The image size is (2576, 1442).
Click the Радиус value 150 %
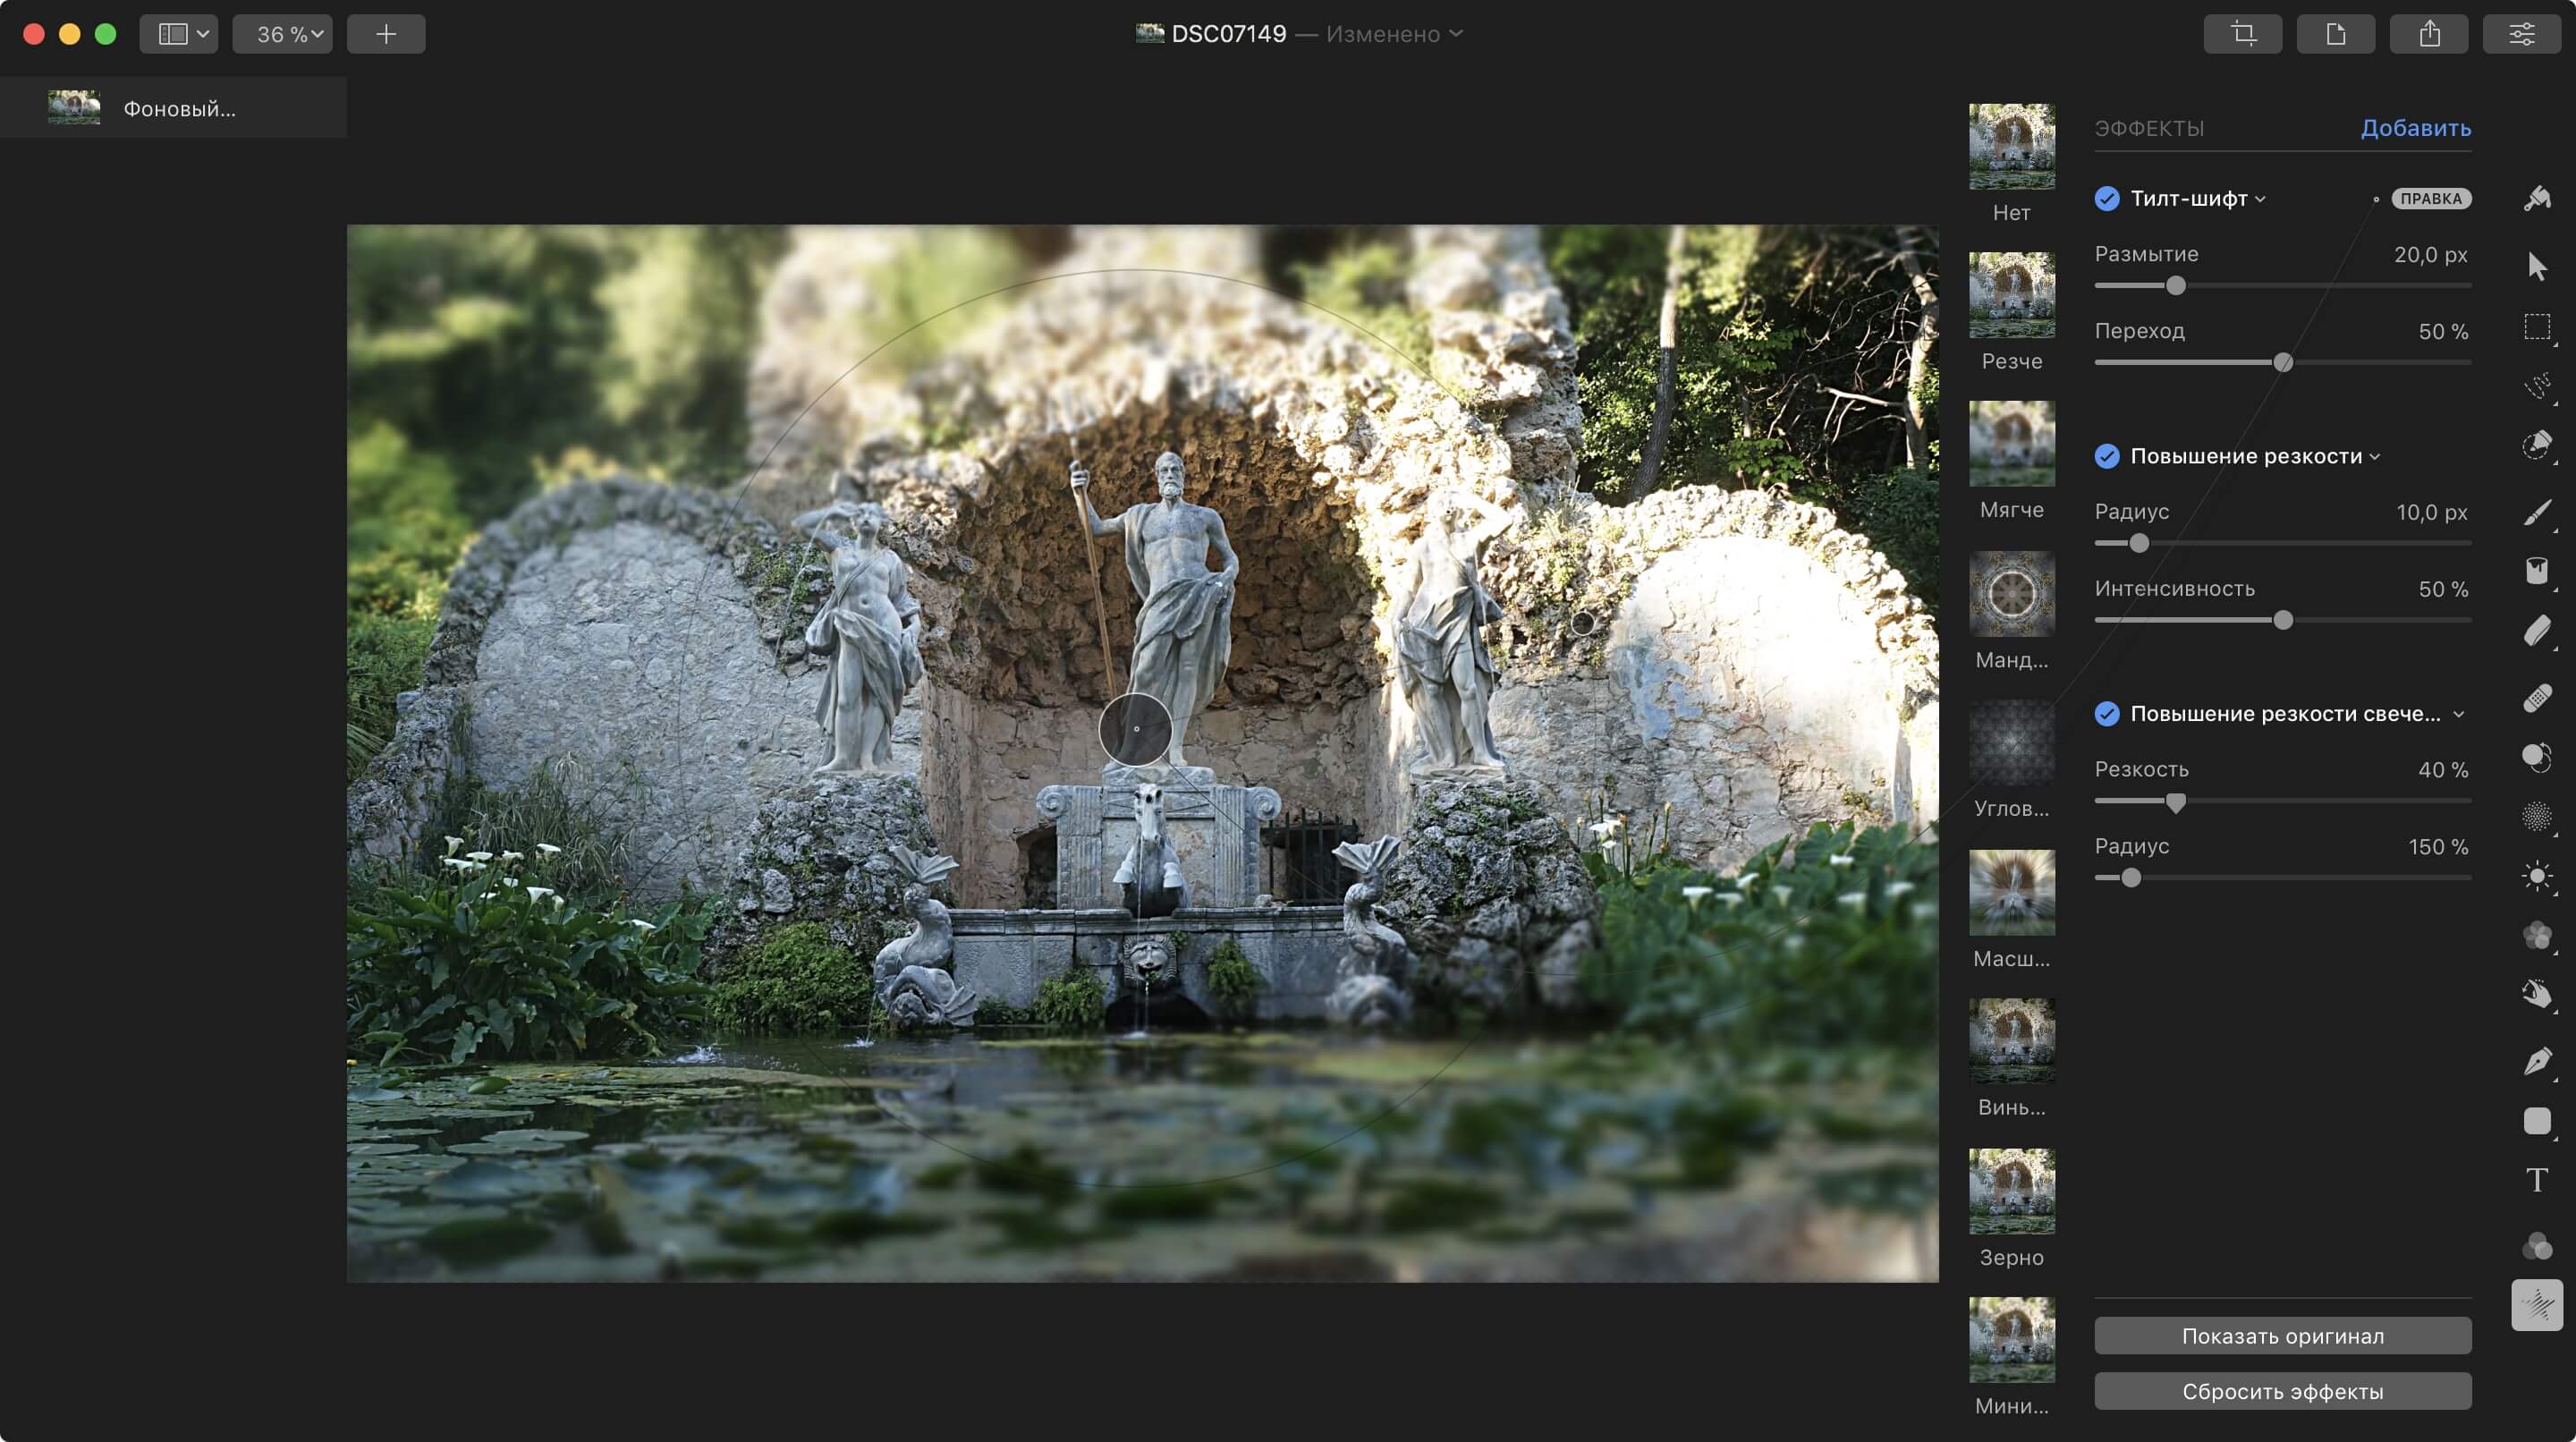pyautogui.click(x=2438, y=847)
